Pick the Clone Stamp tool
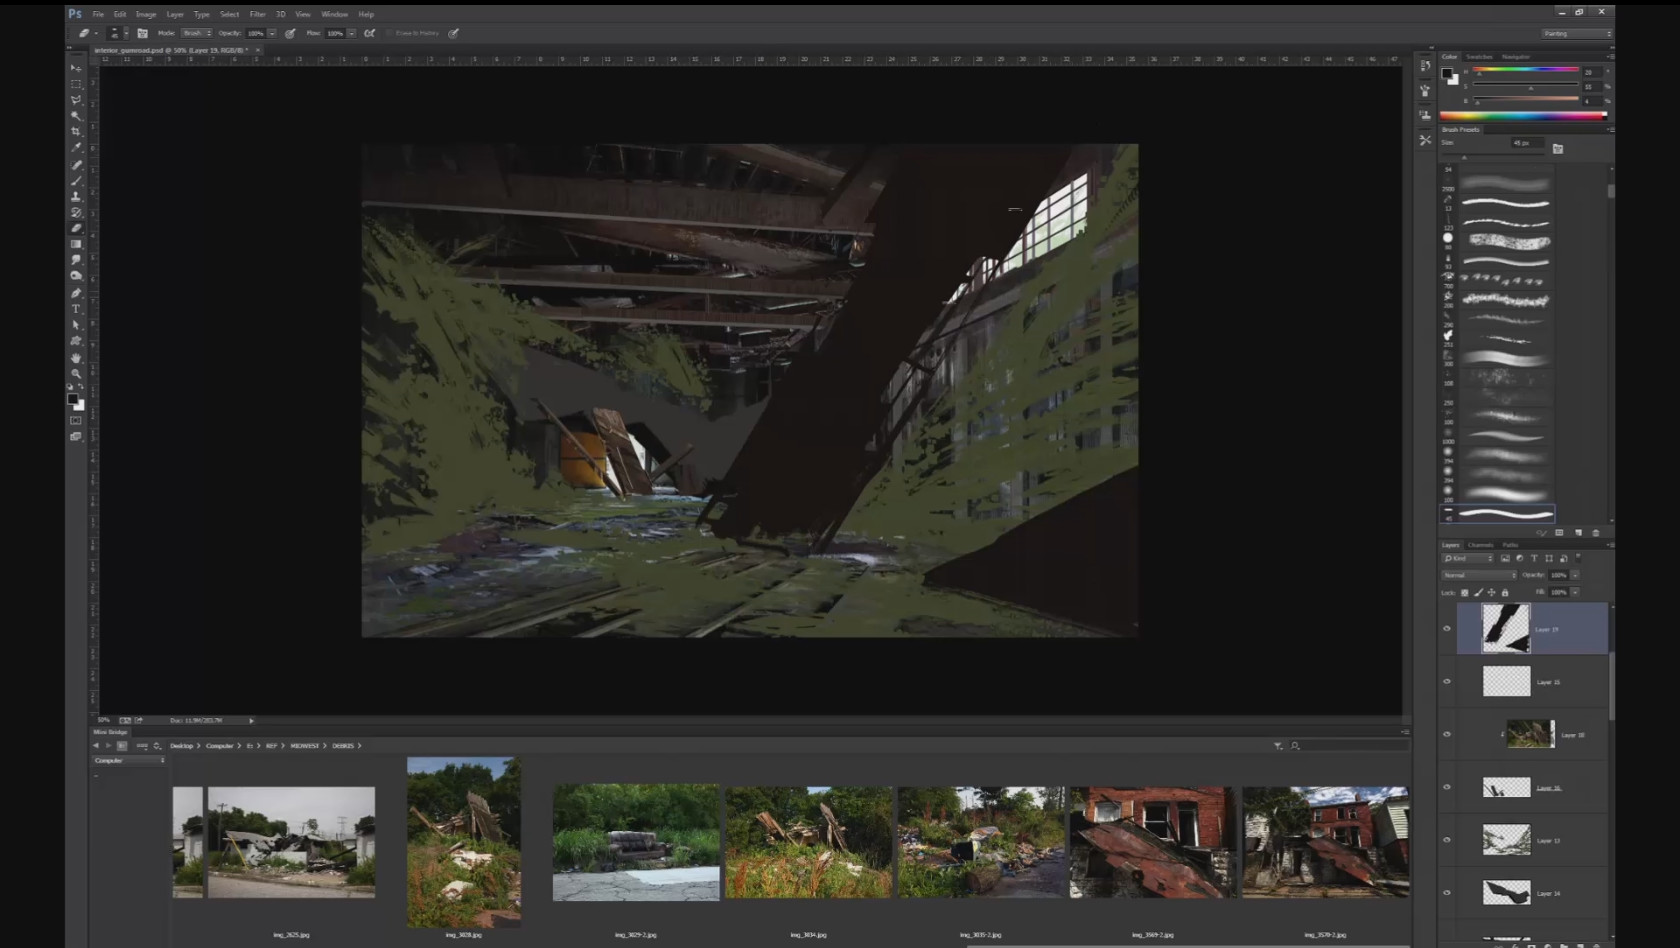 pyautogui.click(x=76, y=197)
